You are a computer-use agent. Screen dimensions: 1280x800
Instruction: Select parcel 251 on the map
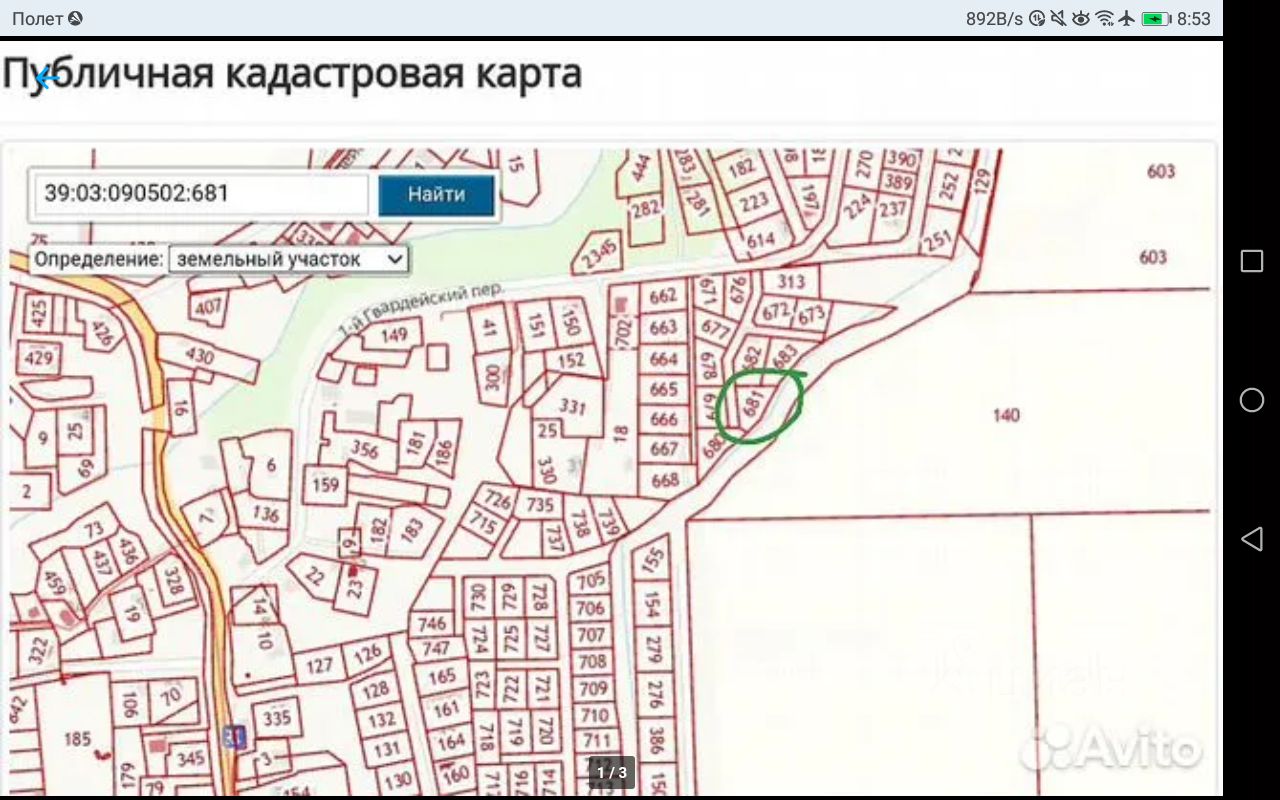tap(937, 241)
